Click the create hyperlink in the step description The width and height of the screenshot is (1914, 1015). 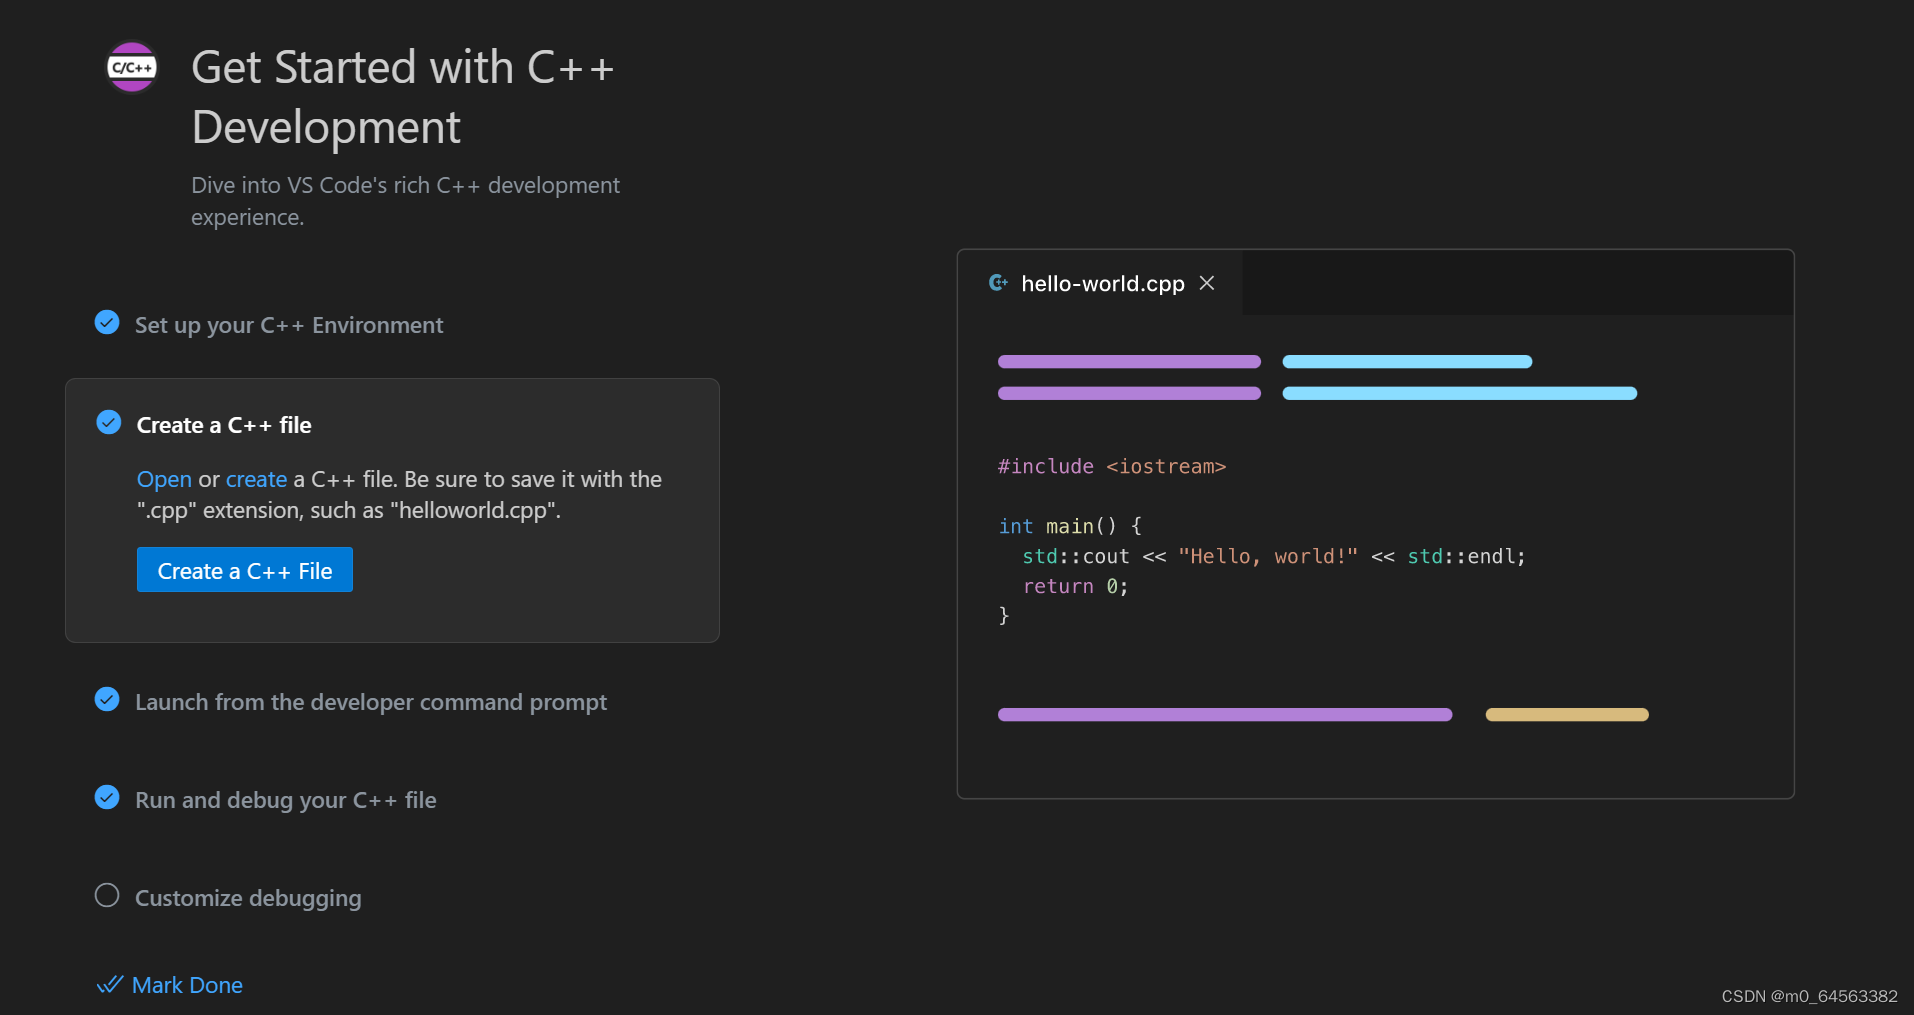pos(256,479)
